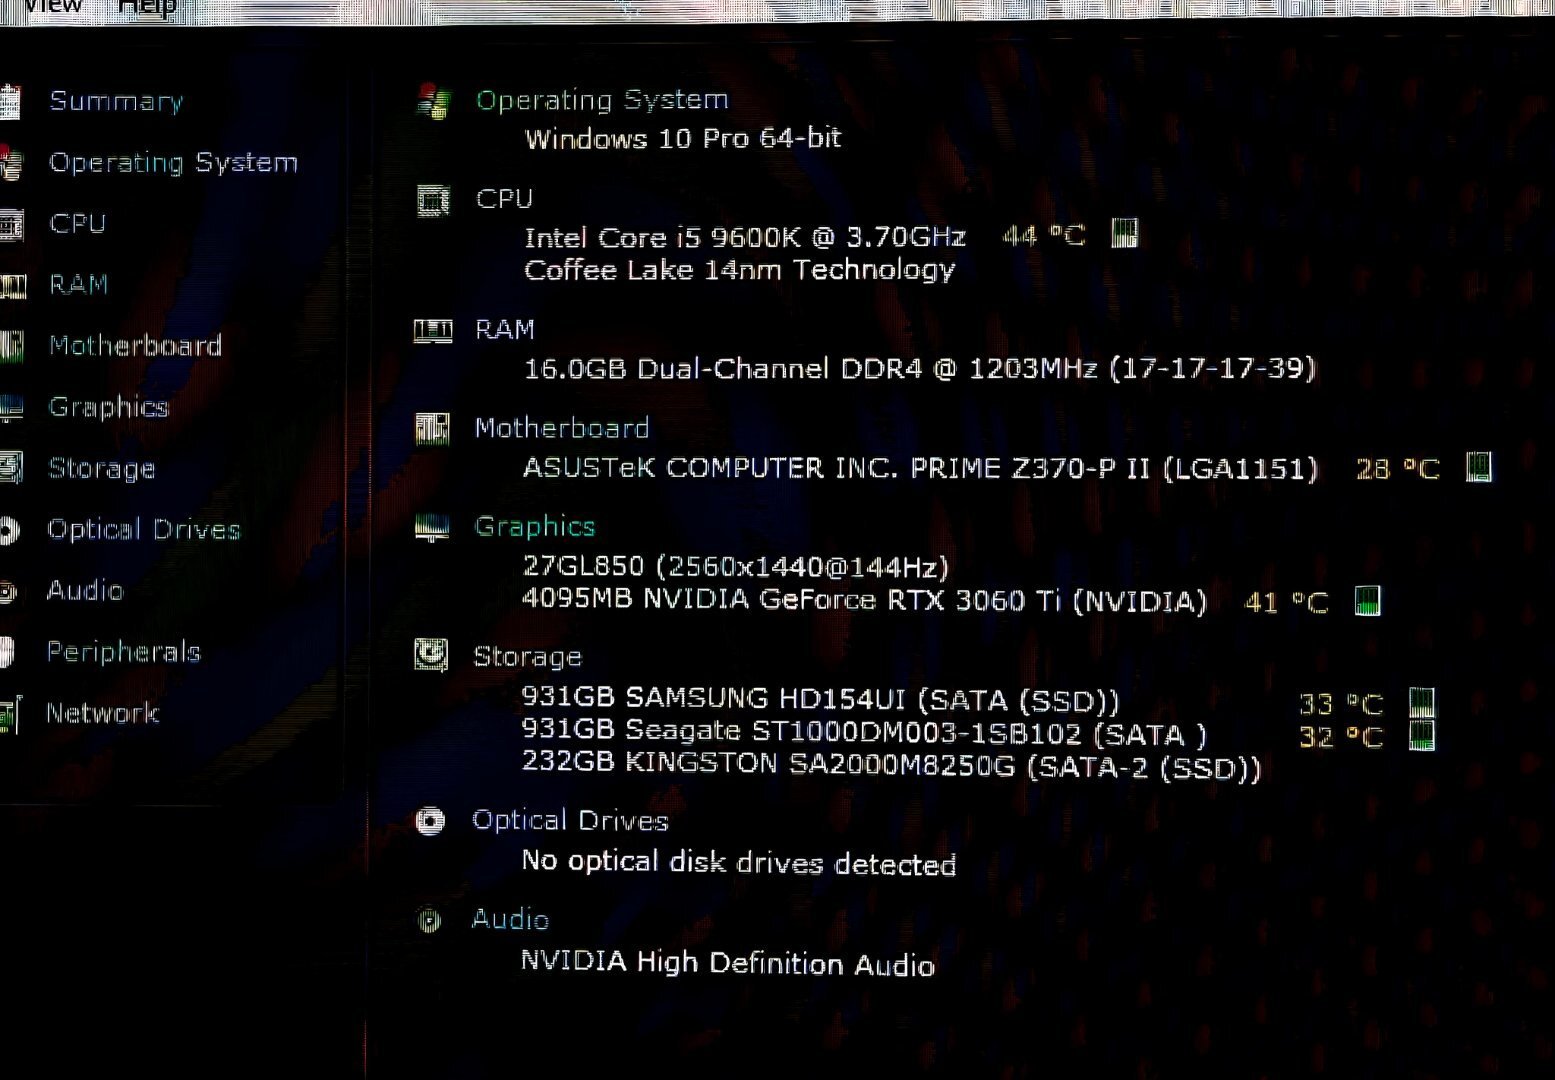Select the 16.0GB Dual-Channel DDR4 line
This screenshot has width=1555, height=1080.
920,368
